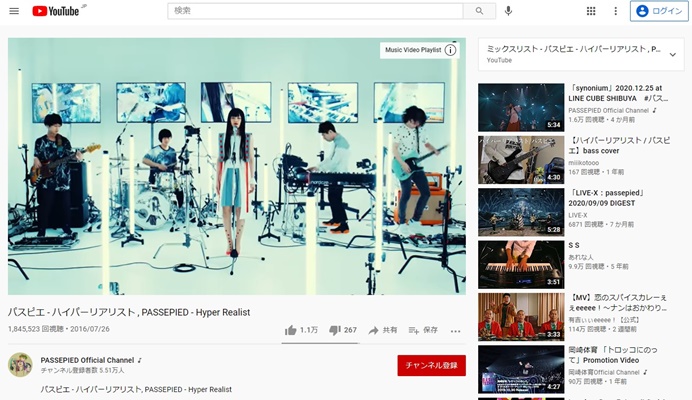
Task: Open LIVE-X passepied digest thumbnail
Action: coord(521,212)
